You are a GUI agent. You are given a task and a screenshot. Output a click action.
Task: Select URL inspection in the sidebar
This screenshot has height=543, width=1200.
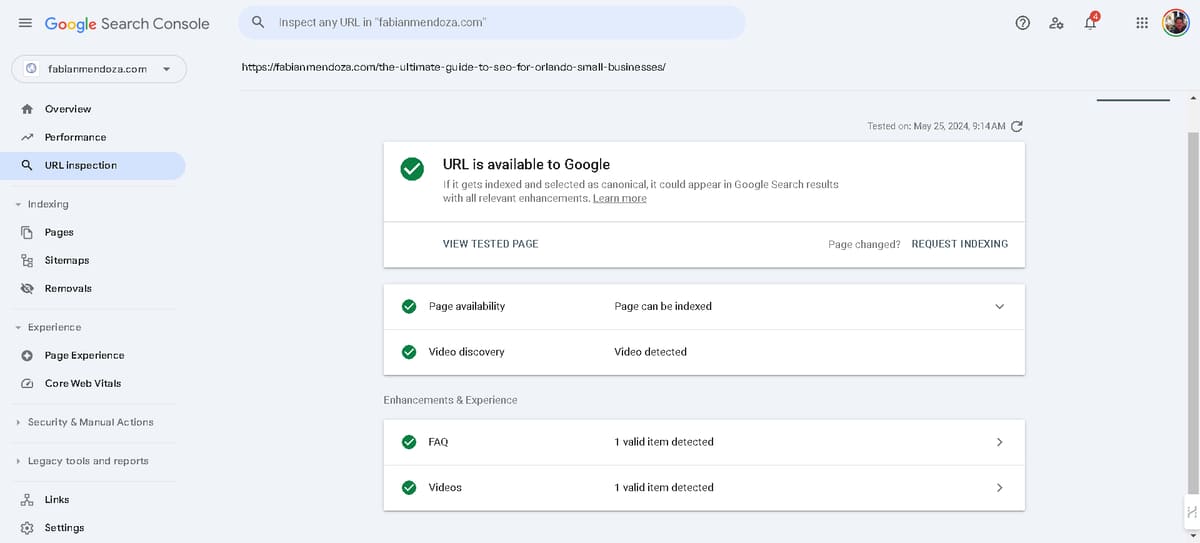pyautogui.click(x=81, y=165)
